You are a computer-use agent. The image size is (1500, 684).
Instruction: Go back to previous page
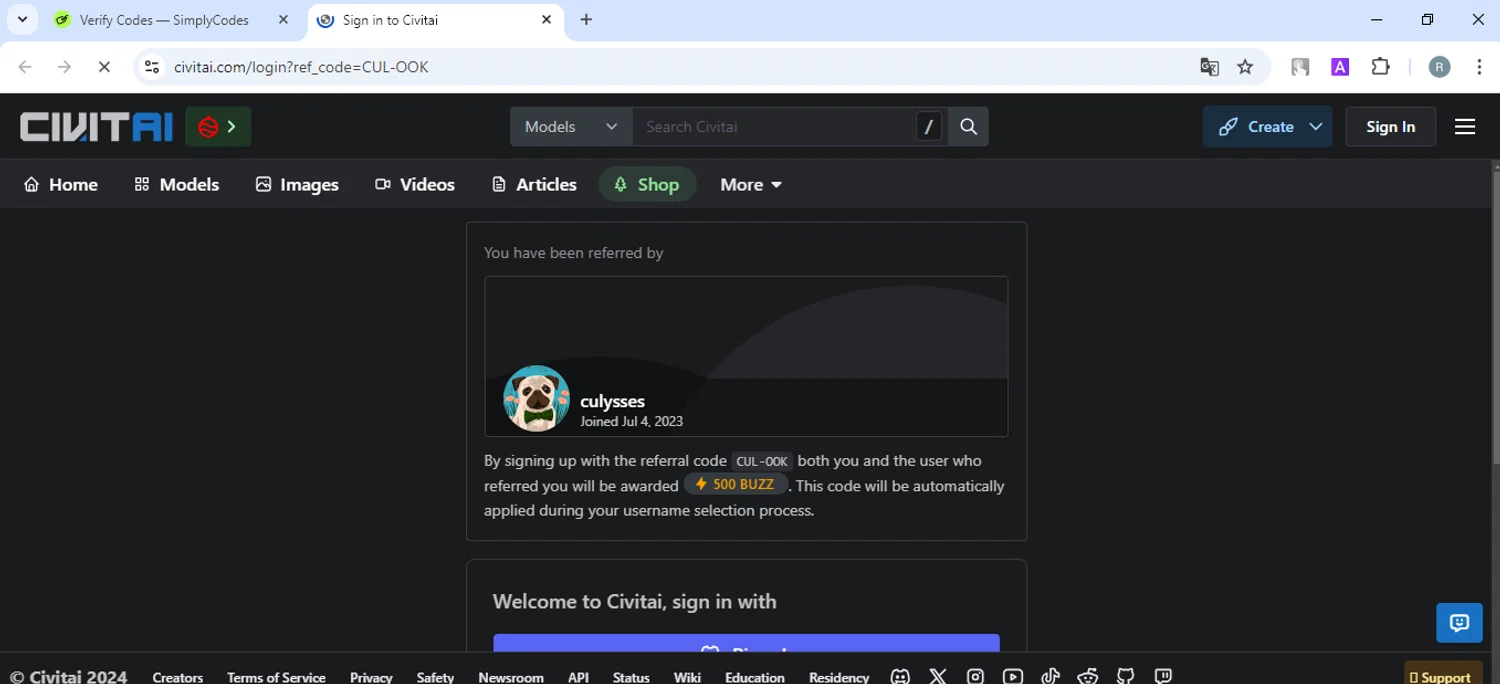coord(25,67)
